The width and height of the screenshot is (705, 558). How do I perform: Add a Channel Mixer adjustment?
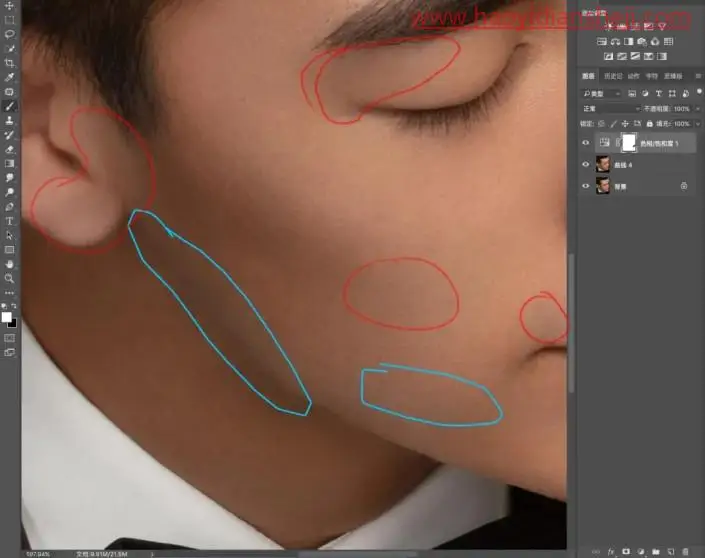655,42
